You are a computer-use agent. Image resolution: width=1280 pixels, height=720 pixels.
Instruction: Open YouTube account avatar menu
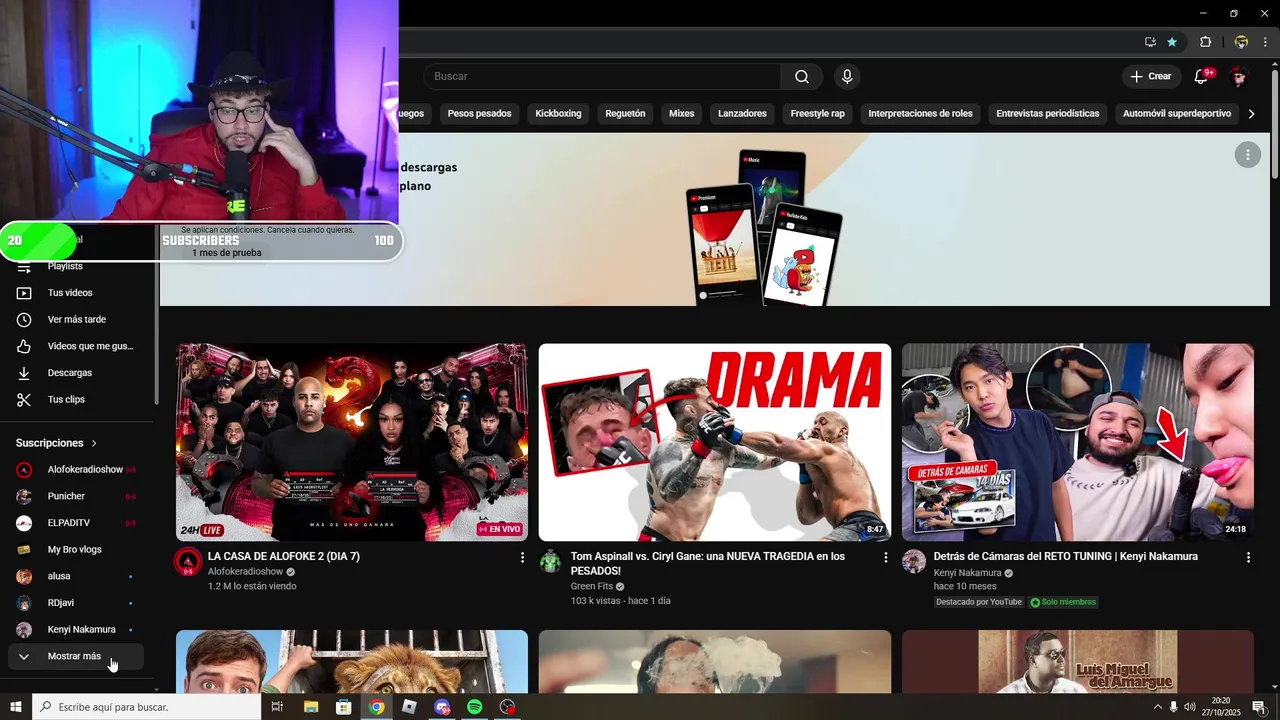pos(1239,76)
